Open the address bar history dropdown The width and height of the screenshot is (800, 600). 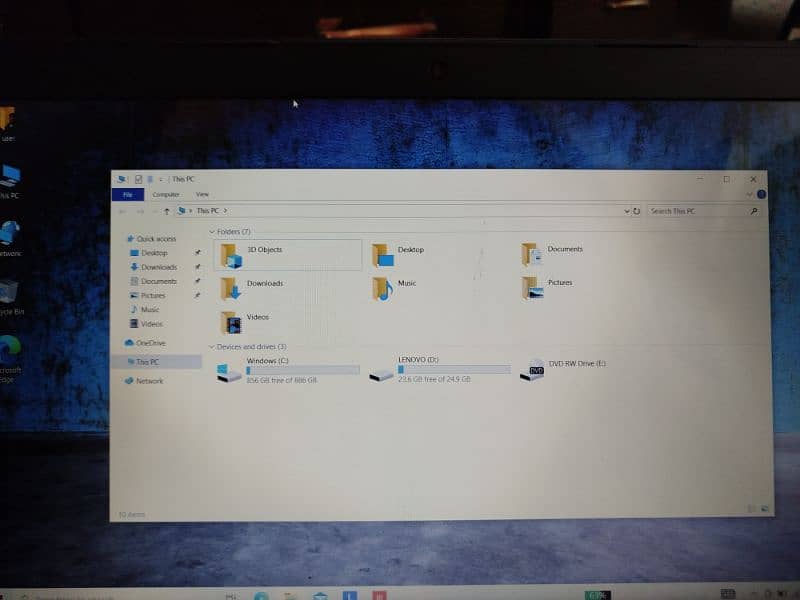pos(627,211)
